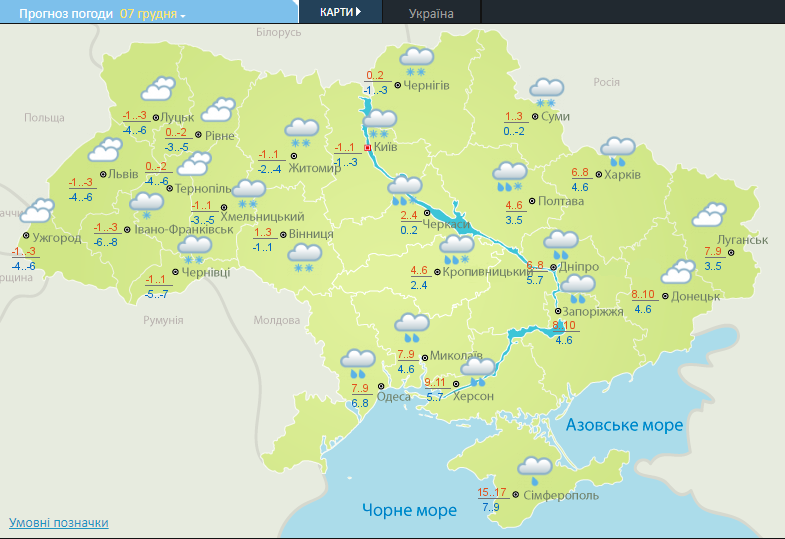Viewport: 785px width, 539px height.
Task: Click the rain cloud icon above Миколаїв
Action: pyautogui.click(x=411, y=326)
